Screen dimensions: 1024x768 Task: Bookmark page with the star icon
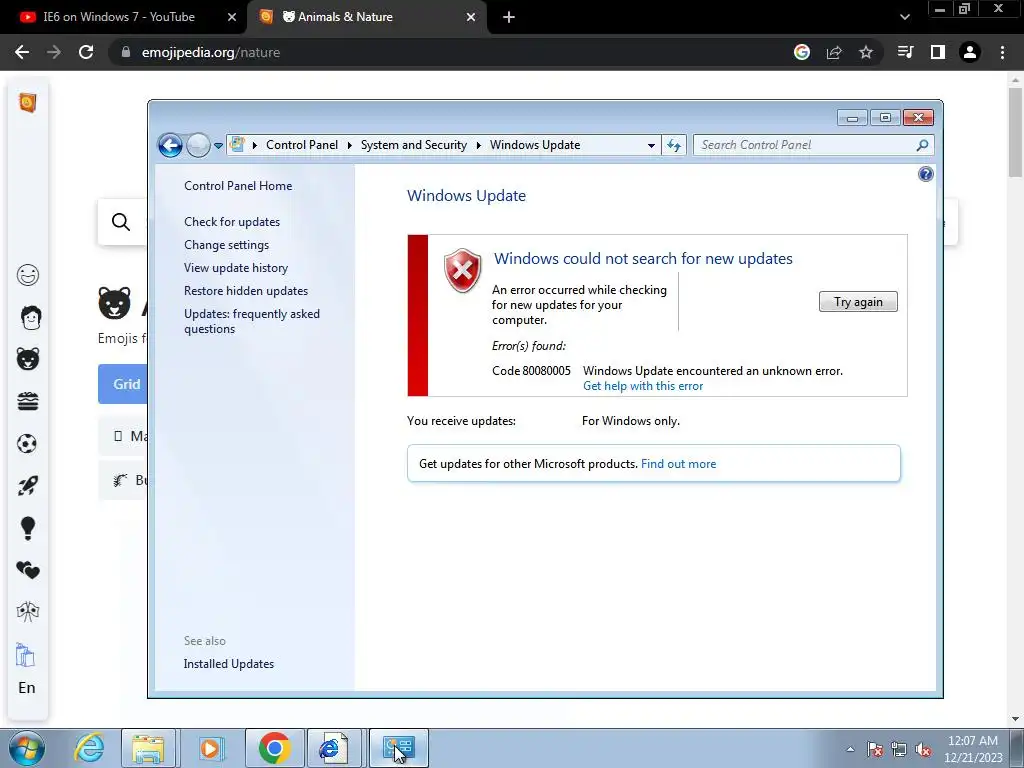pyautogui.click(x=866, y=52)
